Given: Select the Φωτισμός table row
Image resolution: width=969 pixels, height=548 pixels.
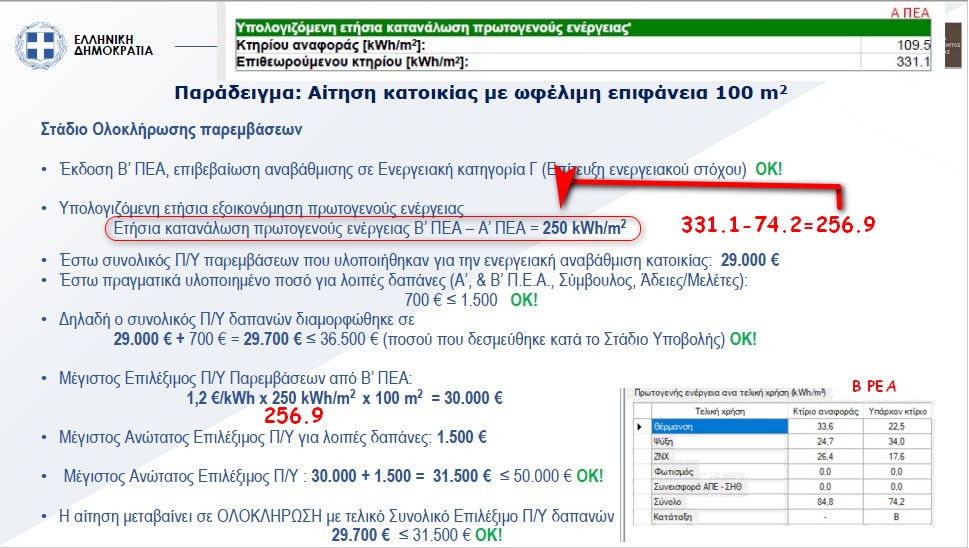Looking at the screenshot, I should pos(707,472).
